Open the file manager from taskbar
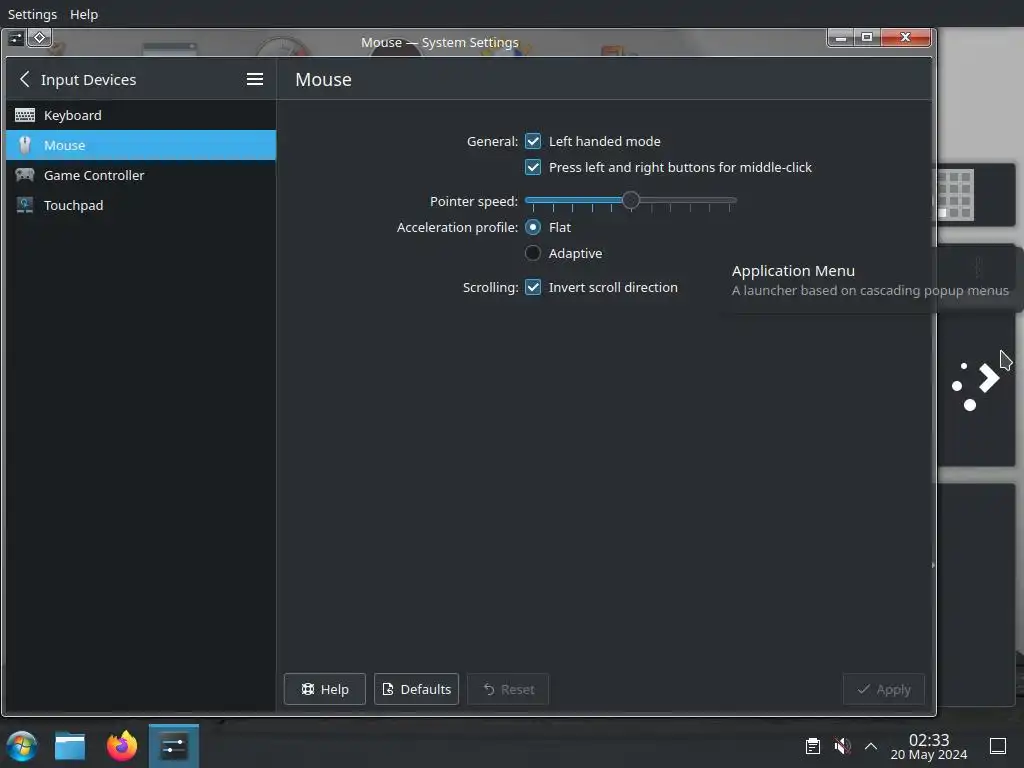 [x=70, y=746]
